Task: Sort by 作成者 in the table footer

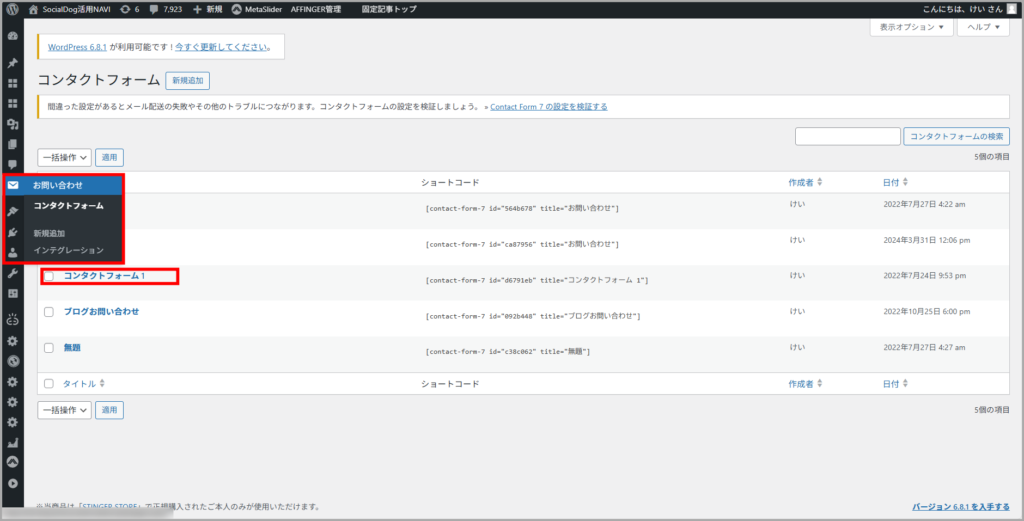Action: pyautogui.click(x=805, y=384)
